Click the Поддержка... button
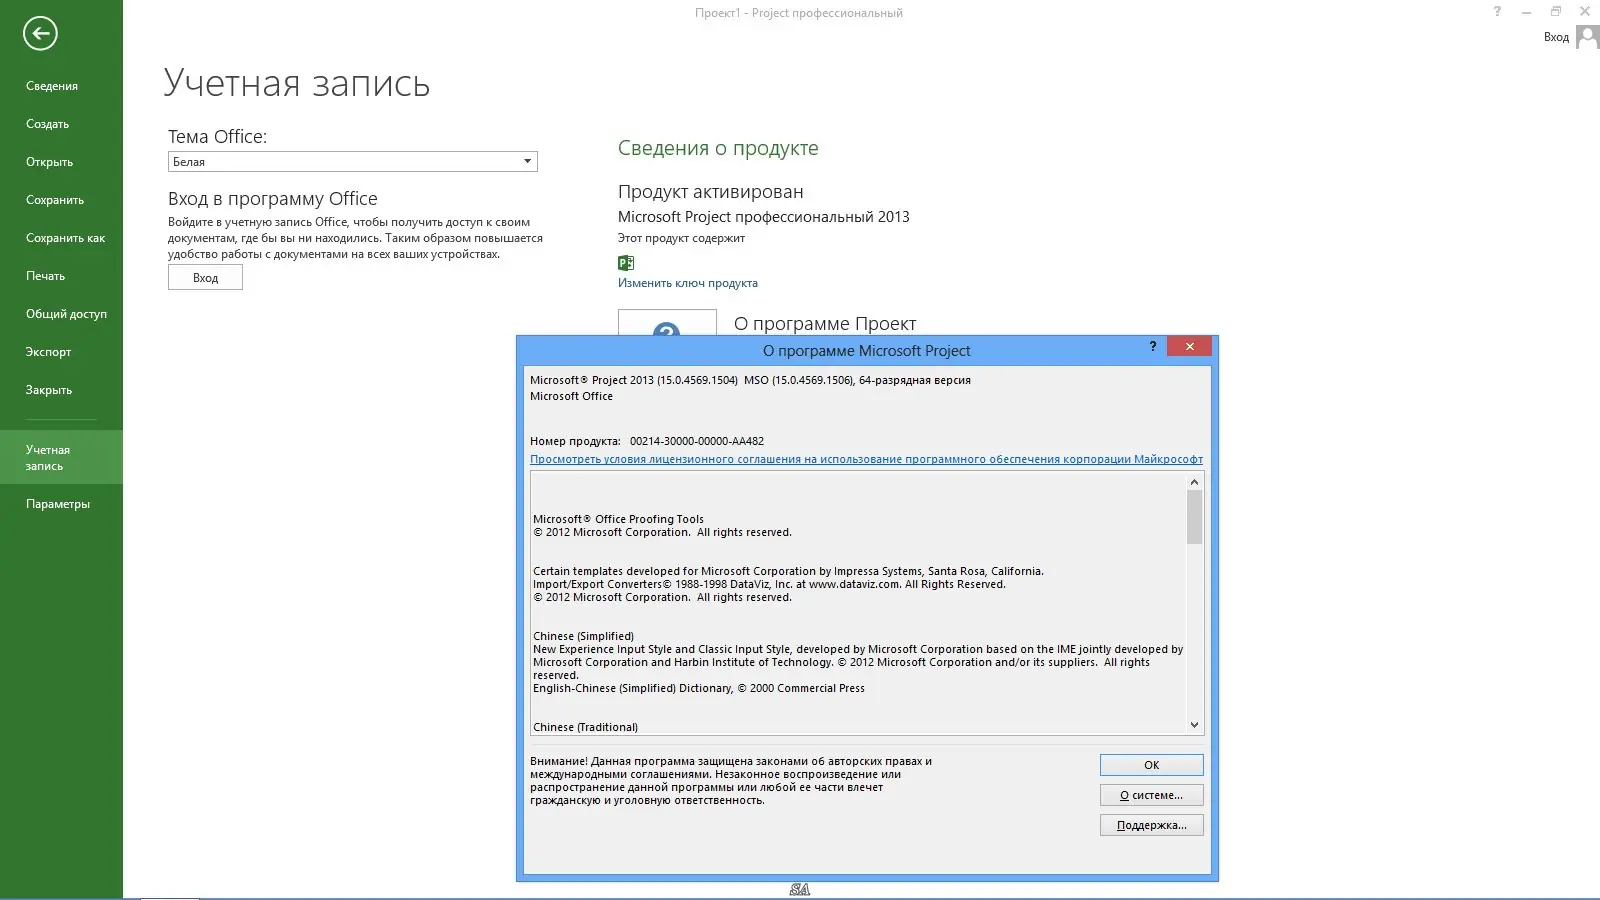 point(1151,825)
